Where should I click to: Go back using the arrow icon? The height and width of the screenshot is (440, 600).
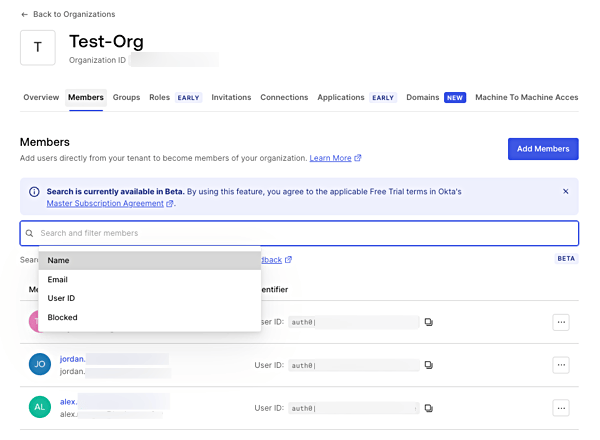click(24, 15)
